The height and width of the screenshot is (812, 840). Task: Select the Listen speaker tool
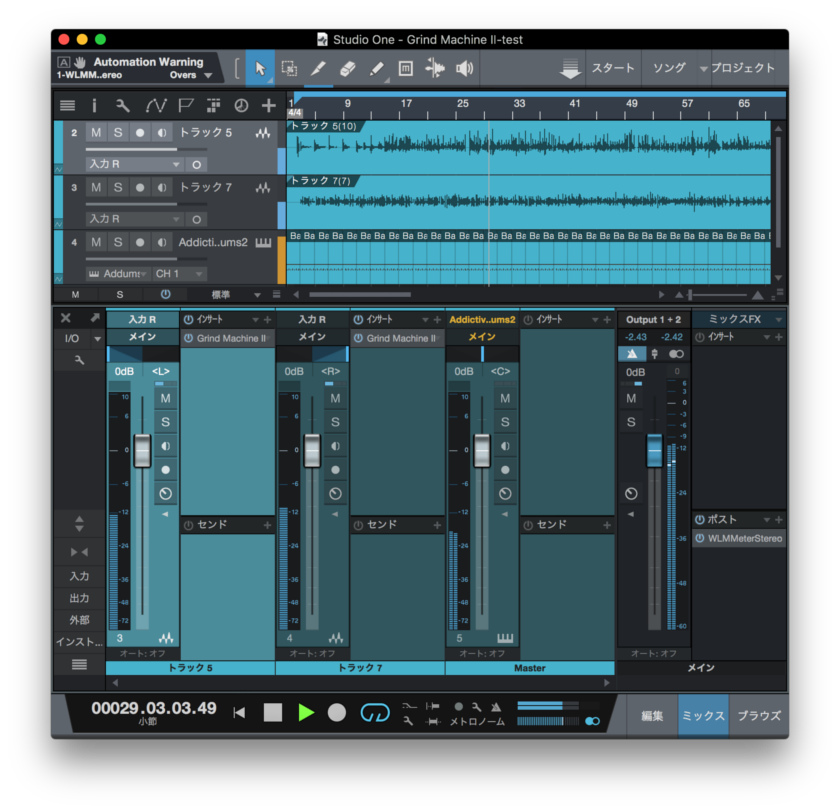(x=464, y=69)
